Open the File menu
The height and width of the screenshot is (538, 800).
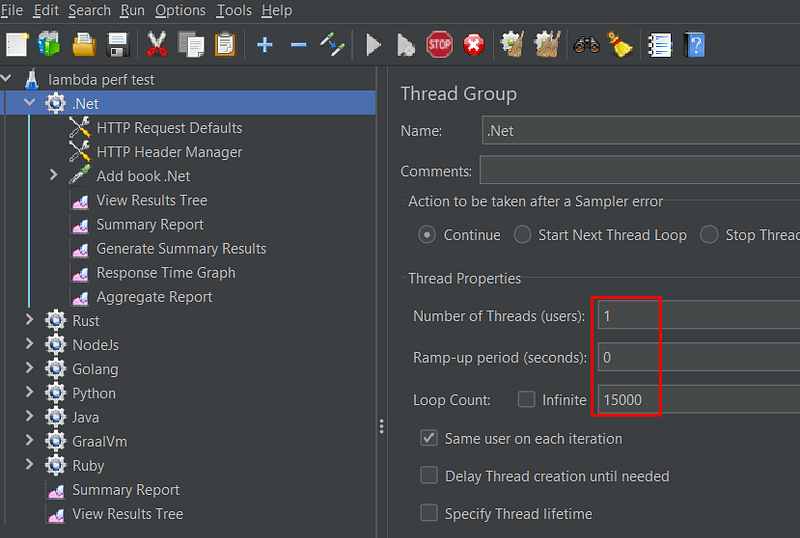12,10
